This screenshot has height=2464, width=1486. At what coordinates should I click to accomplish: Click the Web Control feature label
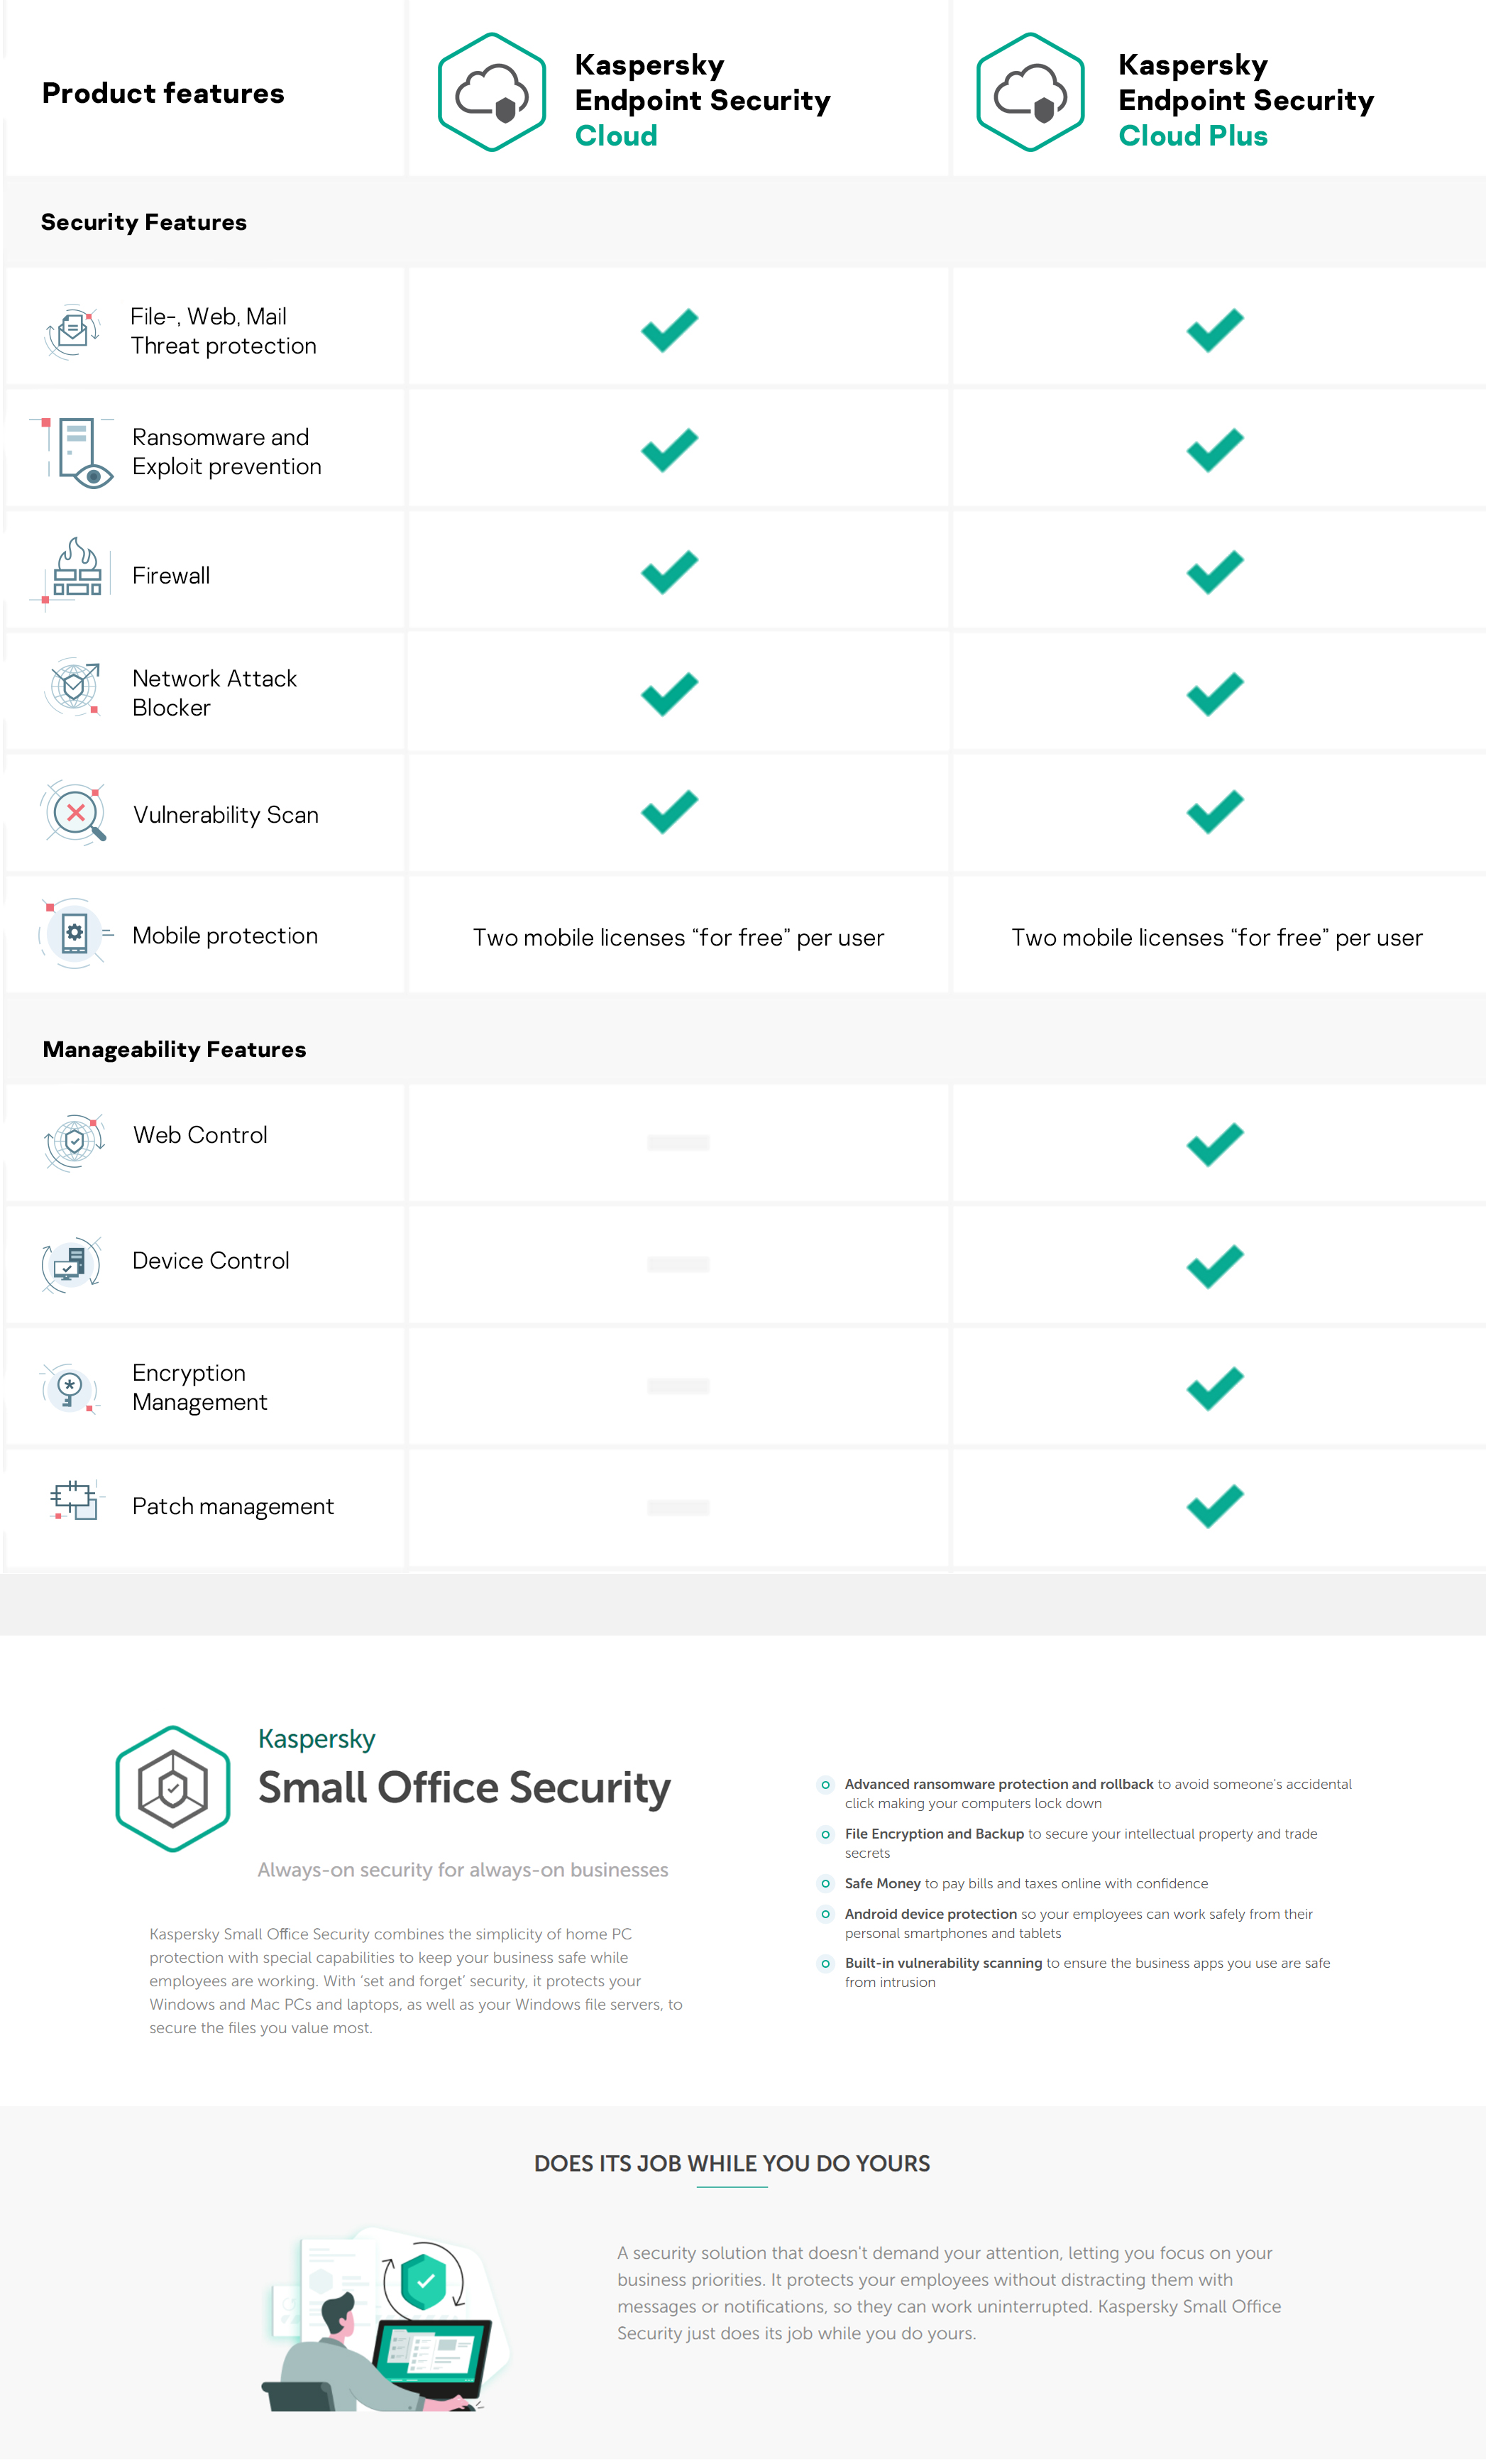click(x=200, y=1135)
